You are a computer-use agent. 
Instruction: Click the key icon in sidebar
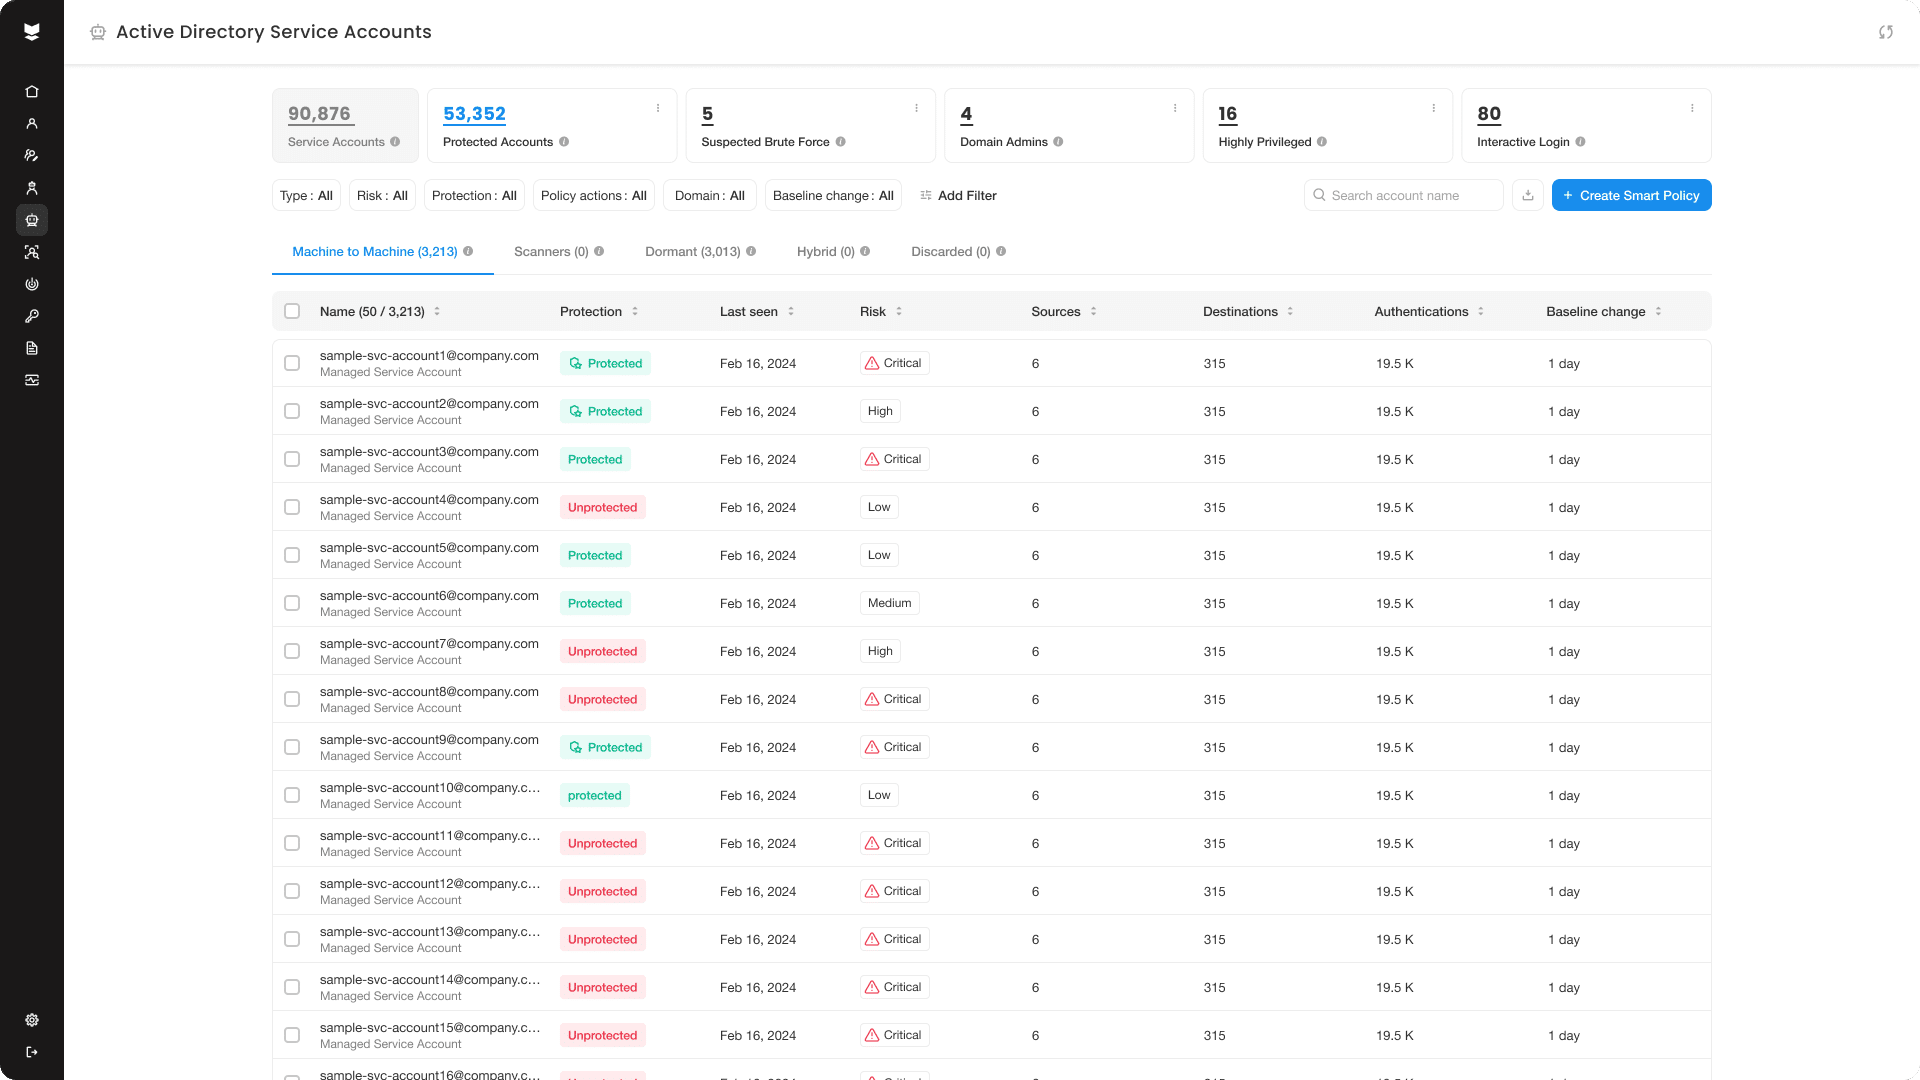(32, 316)
